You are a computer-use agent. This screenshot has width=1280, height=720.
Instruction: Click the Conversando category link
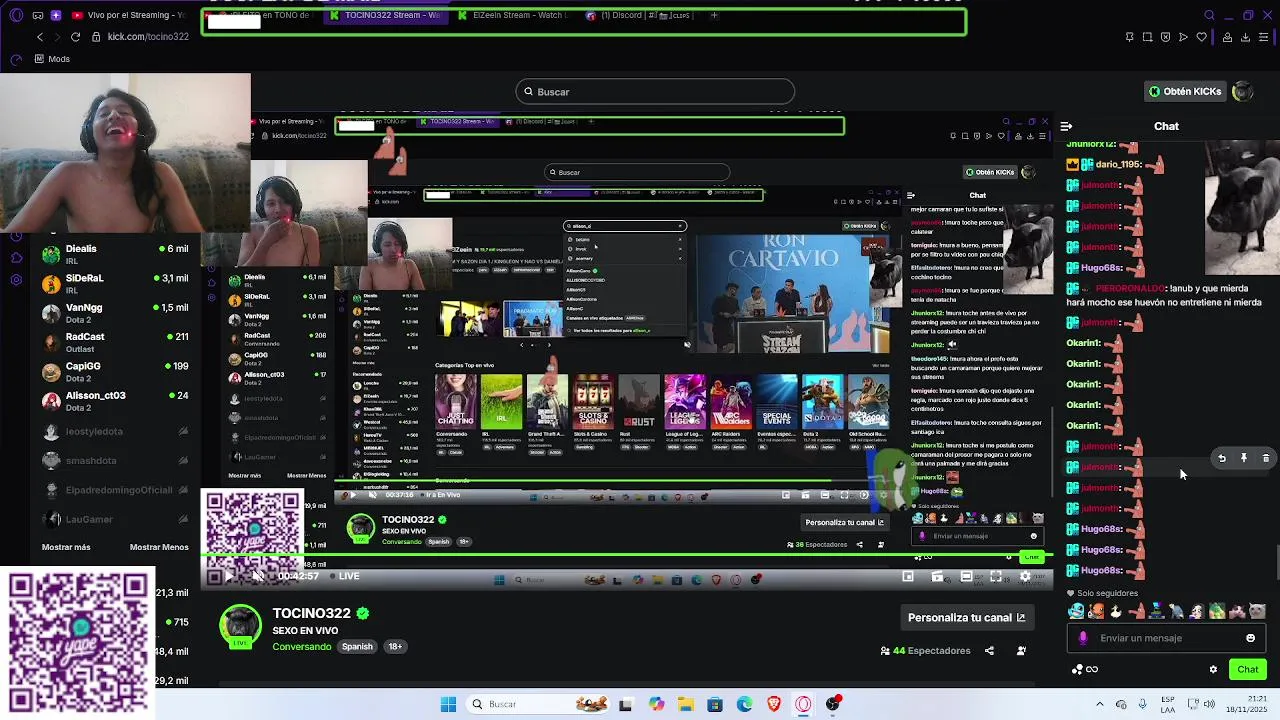pos(301,647)
